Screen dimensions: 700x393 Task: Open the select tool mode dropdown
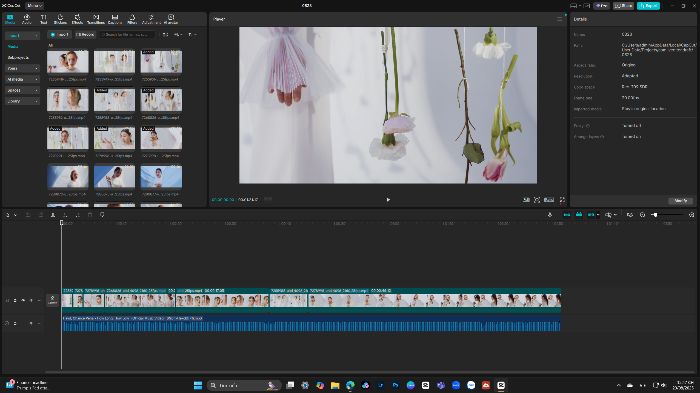click(x=15, y=215)
